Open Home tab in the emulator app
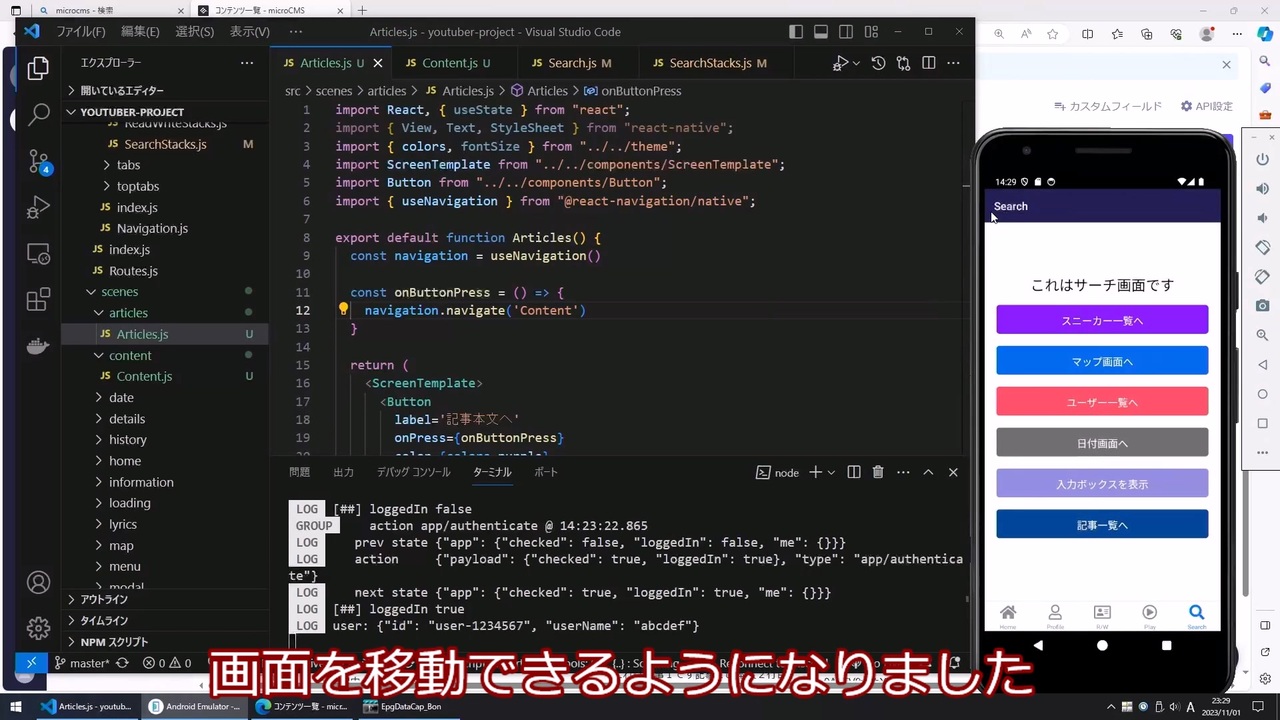This screenshot has height=720, width=1280. pyautogui.click(x=1008, y=612)
